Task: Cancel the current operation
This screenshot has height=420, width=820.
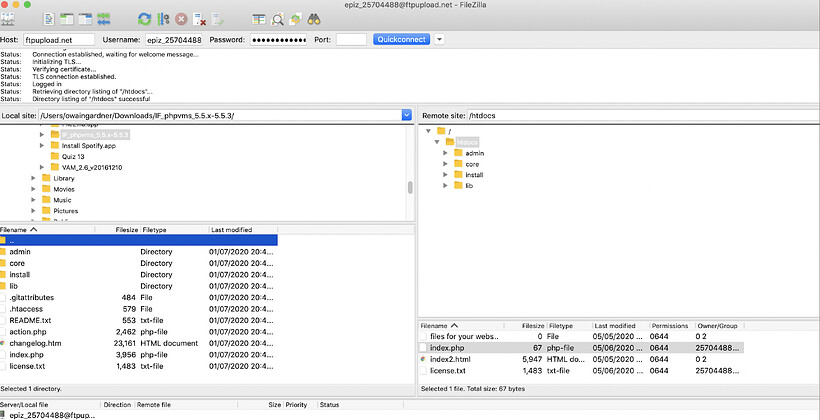Action: coord(181,20)
